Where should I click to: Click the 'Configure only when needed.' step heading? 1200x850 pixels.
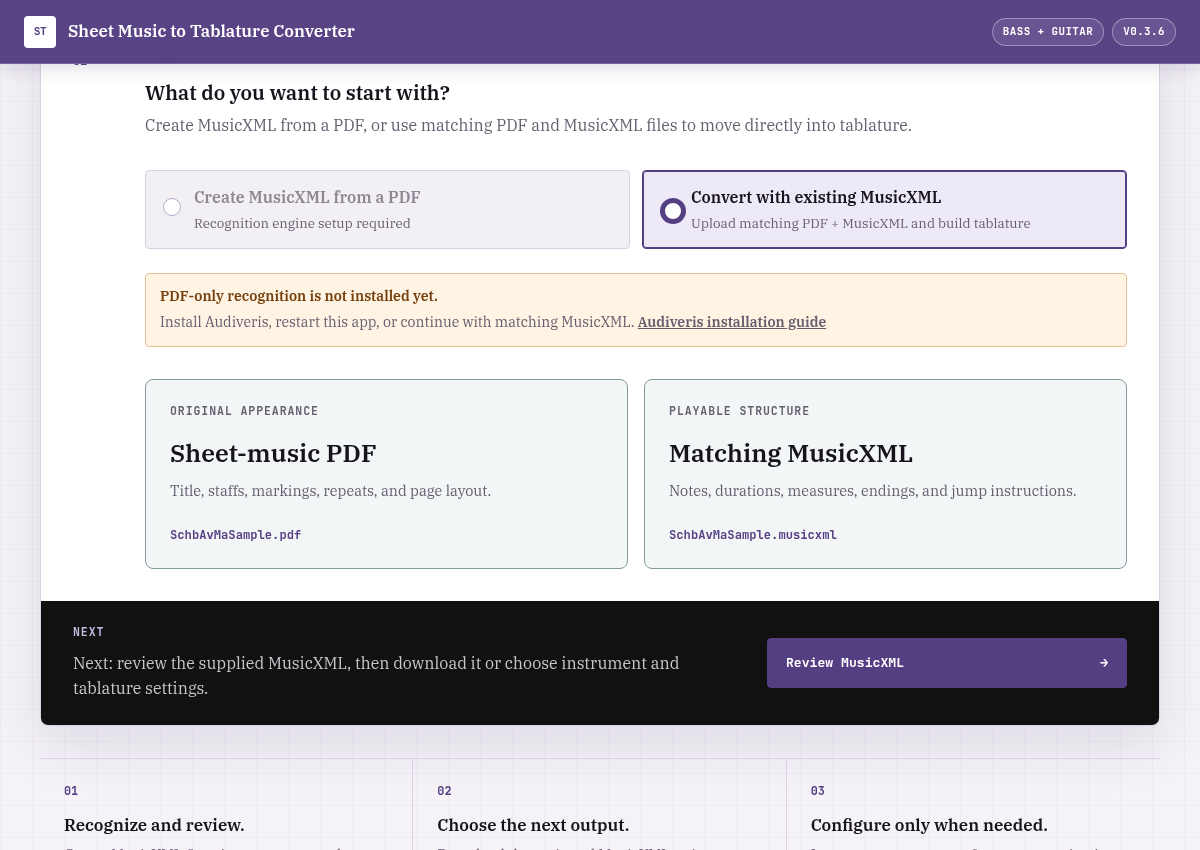coord(929,825)
